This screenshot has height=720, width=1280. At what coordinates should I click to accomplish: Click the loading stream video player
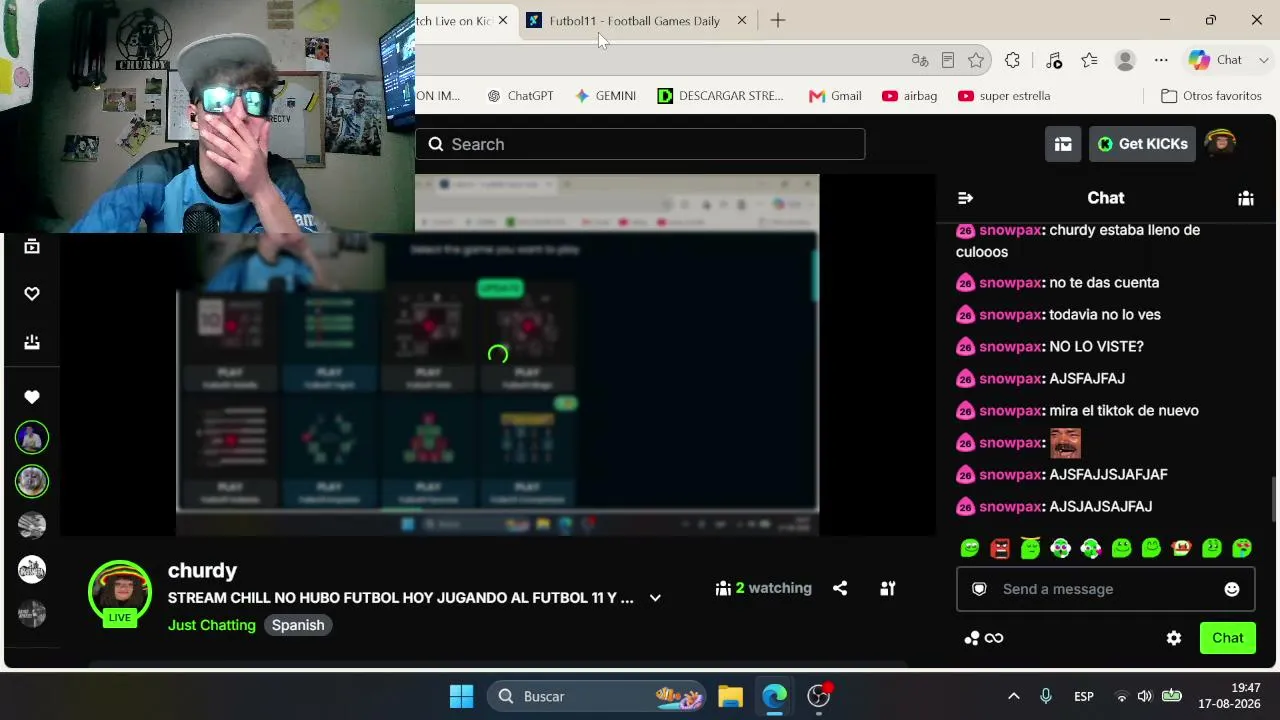pos(498,355)
